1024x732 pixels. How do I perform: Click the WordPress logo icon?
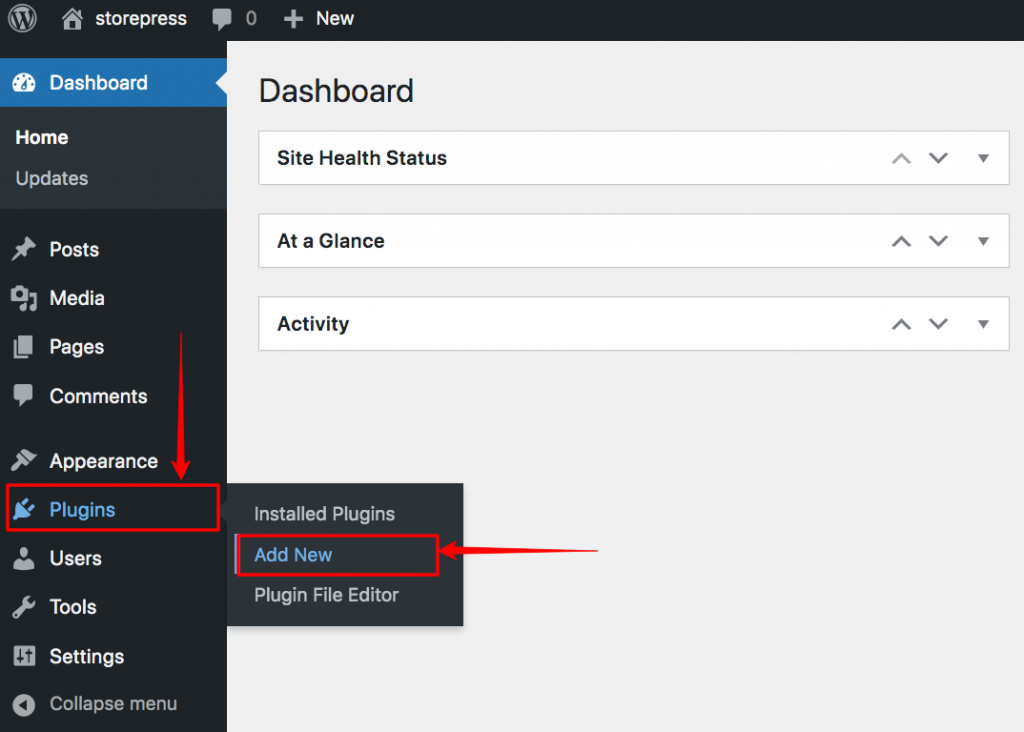22,18
